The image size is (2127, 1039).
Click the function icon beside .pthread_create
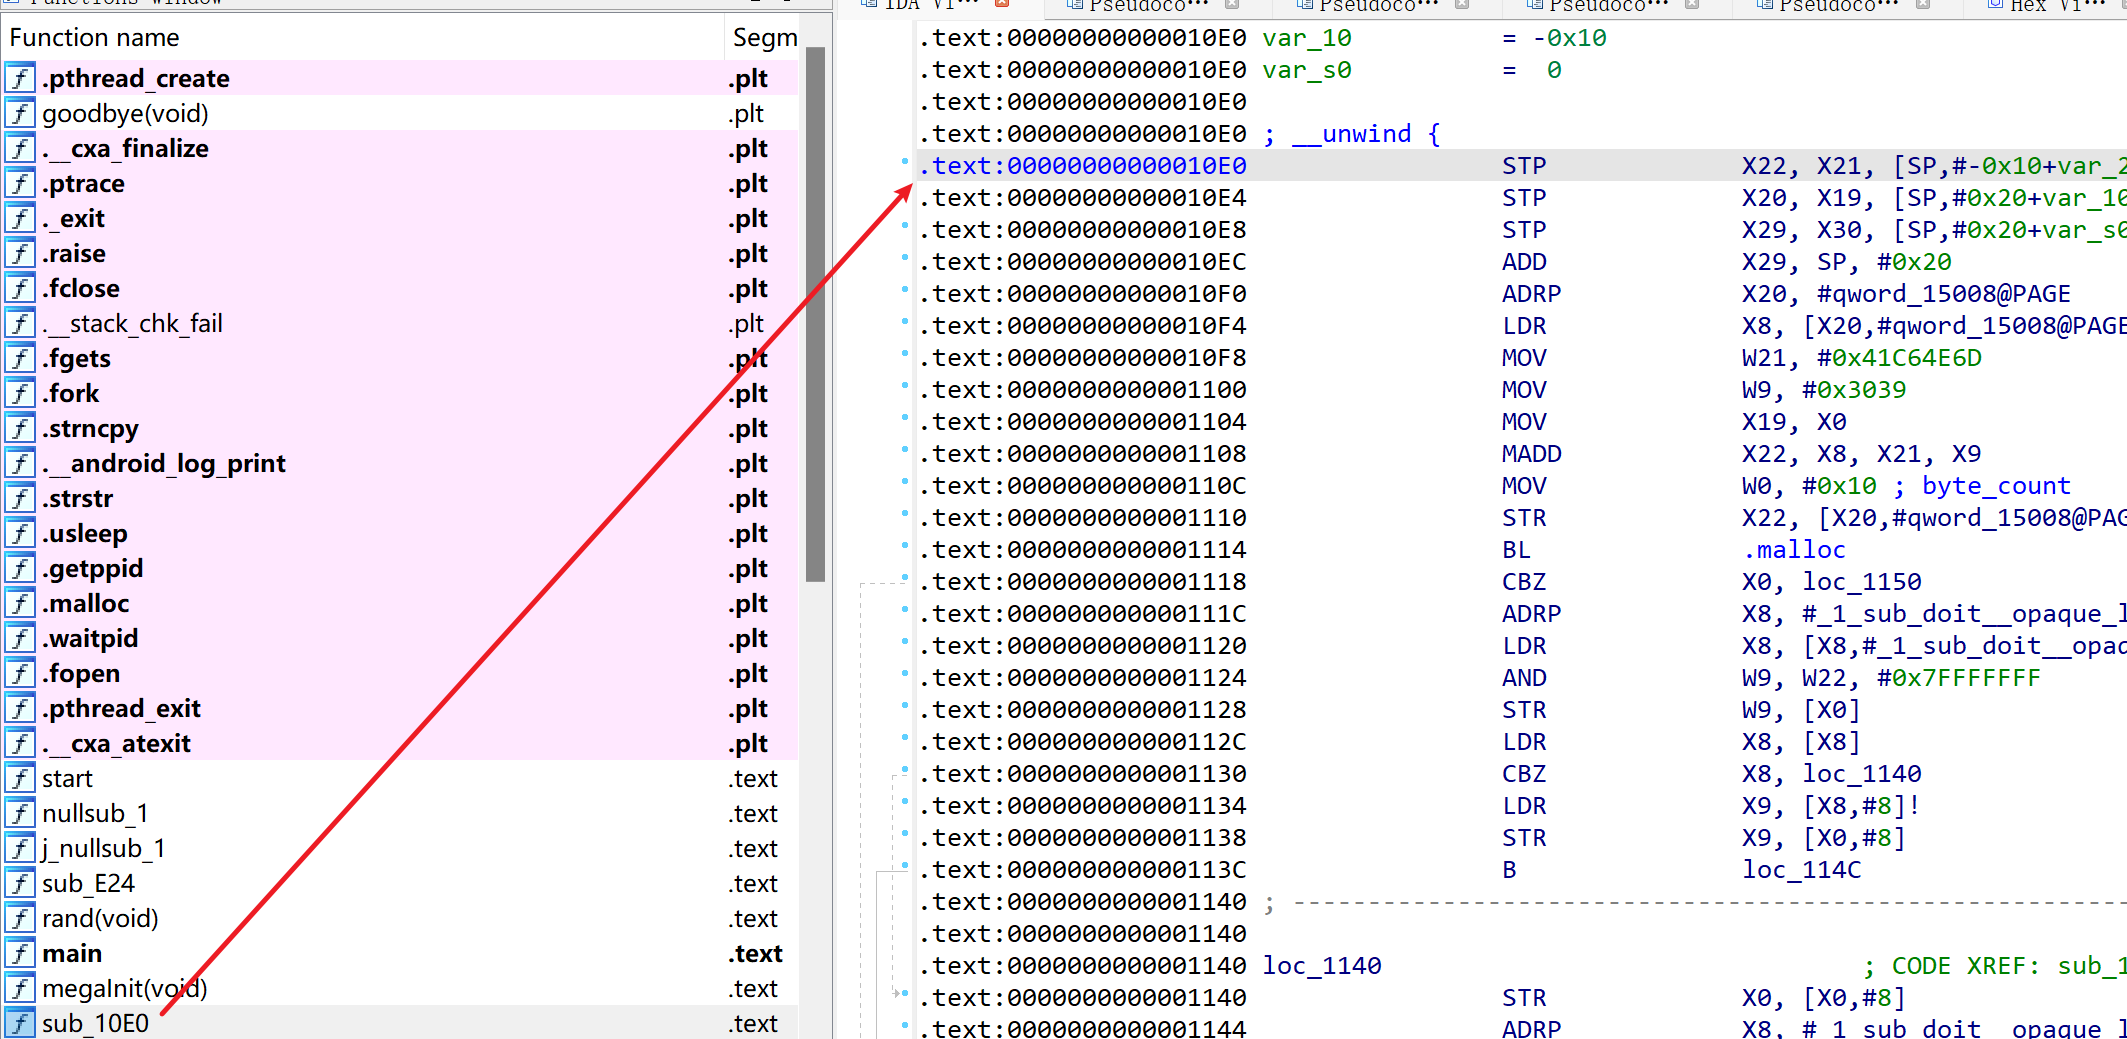[20, 78]
